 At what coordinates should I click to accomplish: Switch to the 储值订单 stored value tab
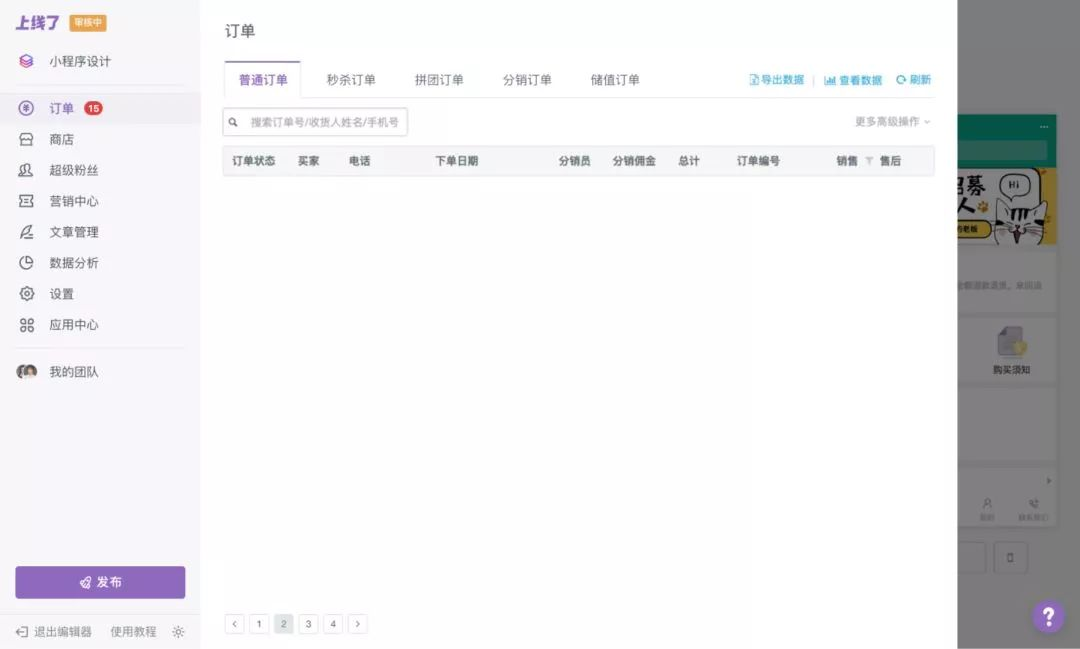[x=616, y=79]
